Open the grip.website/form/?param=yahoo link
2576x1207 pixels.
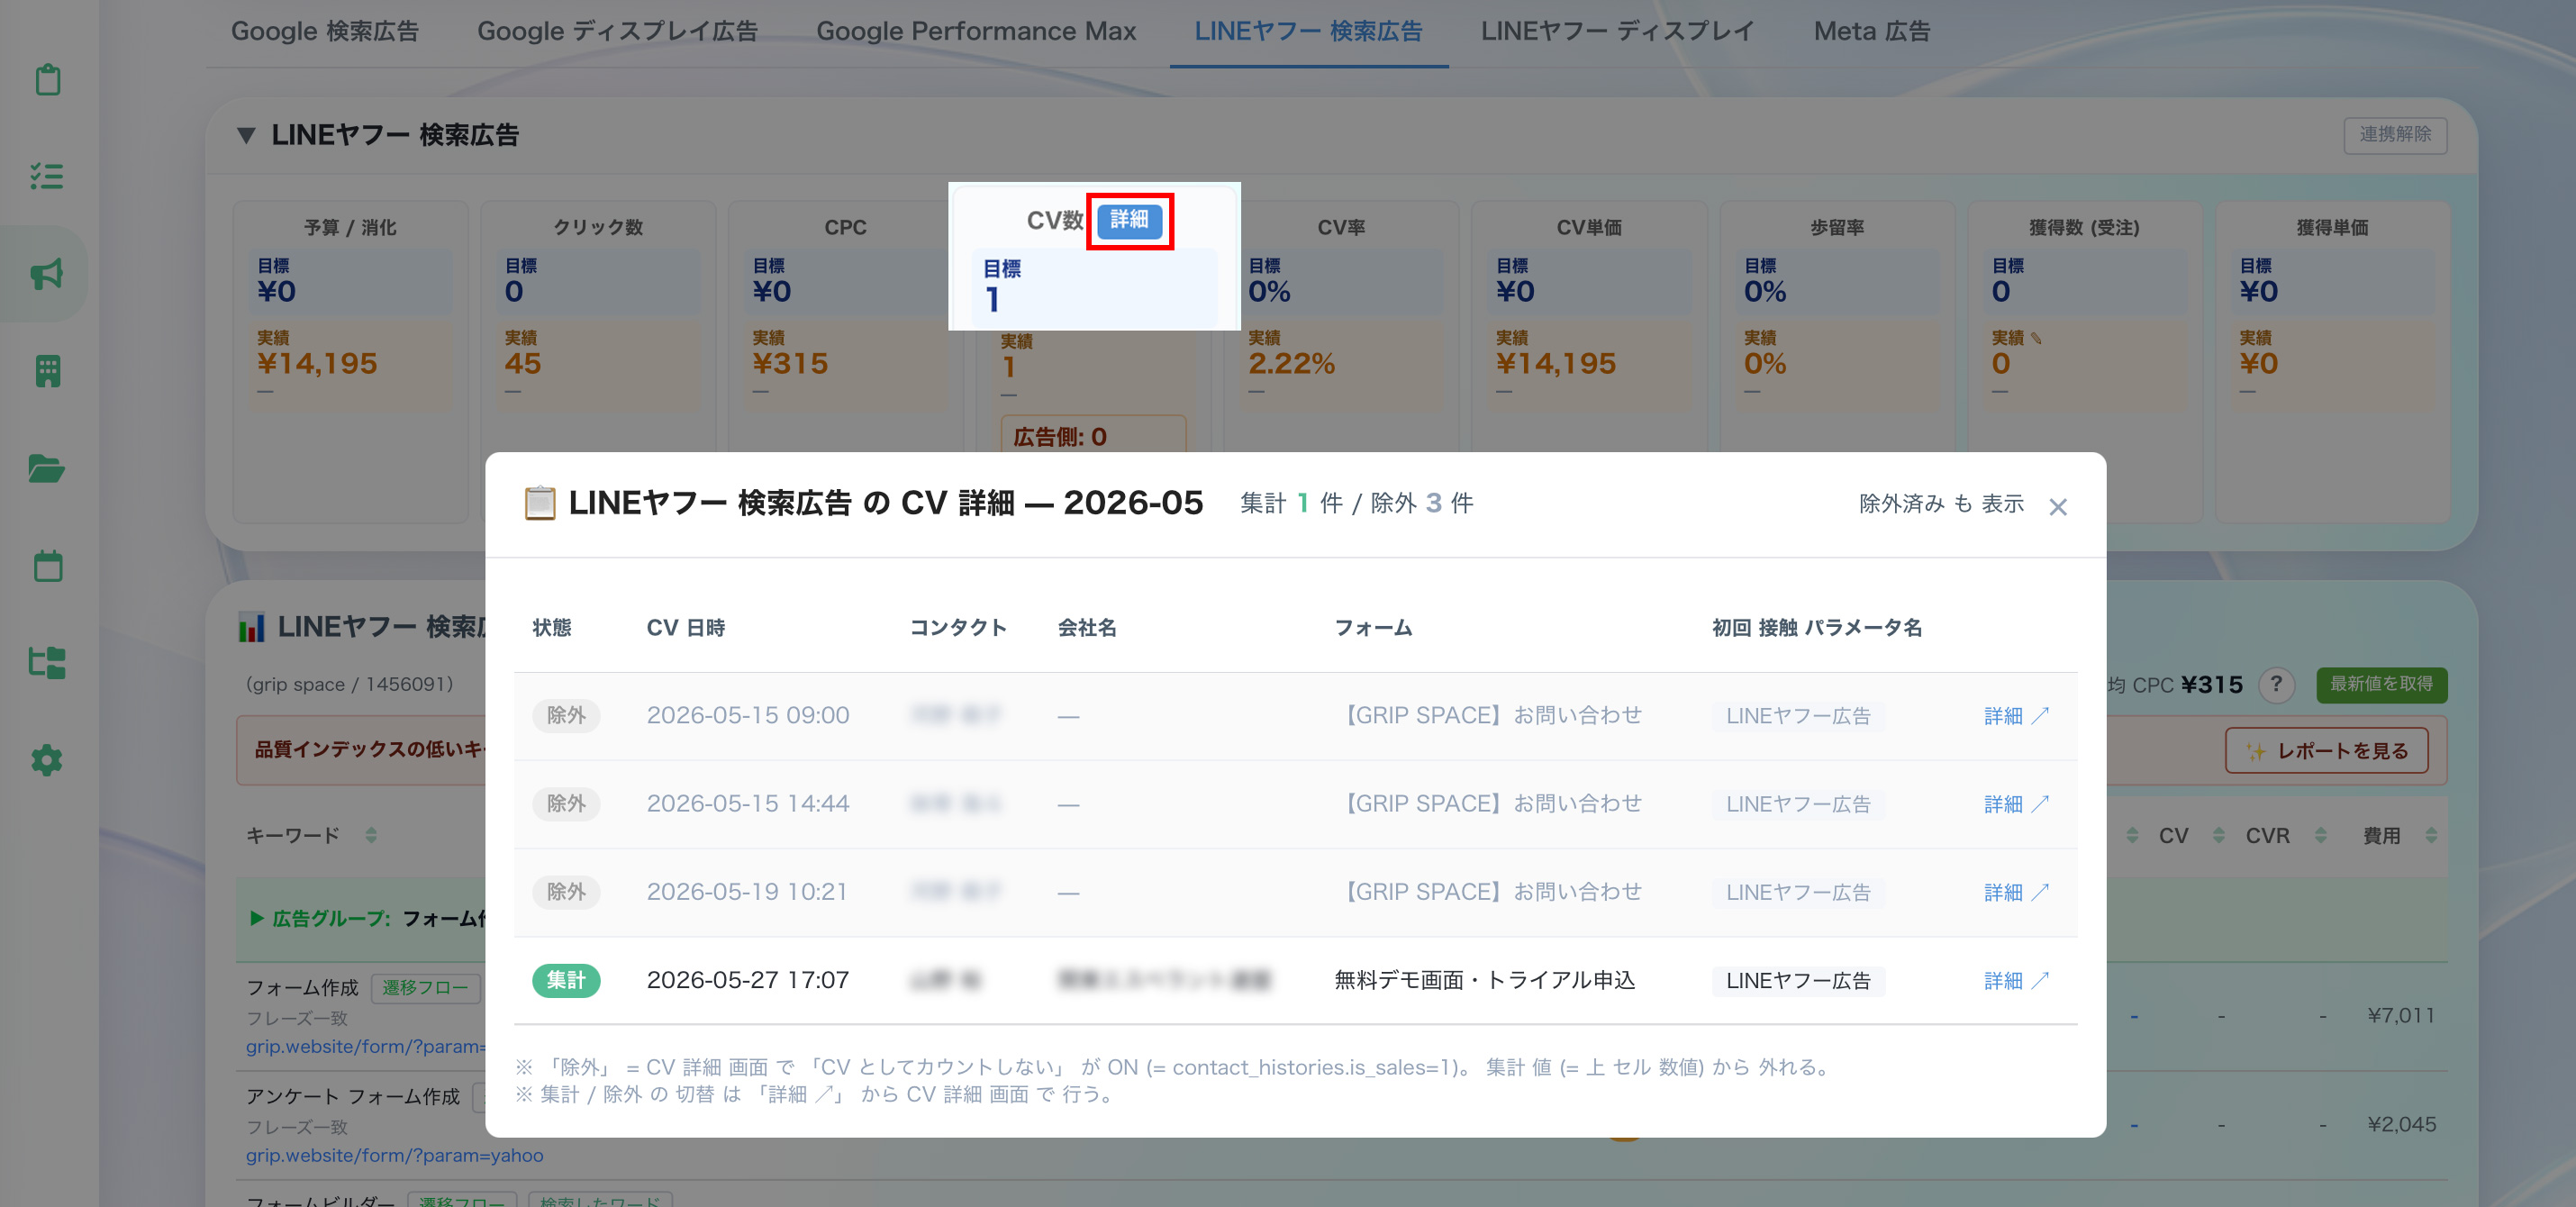pos(395,1156)
